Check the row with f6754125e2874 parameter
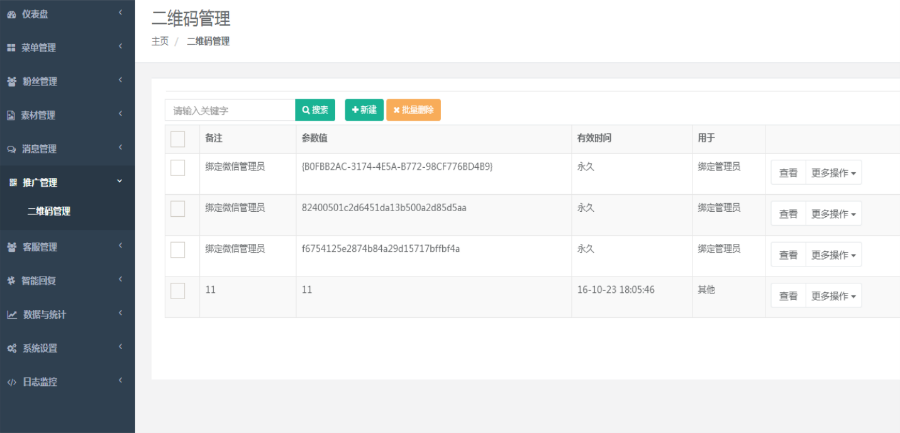The height and width of the screenshot is (433, 900). click(178, 250)
